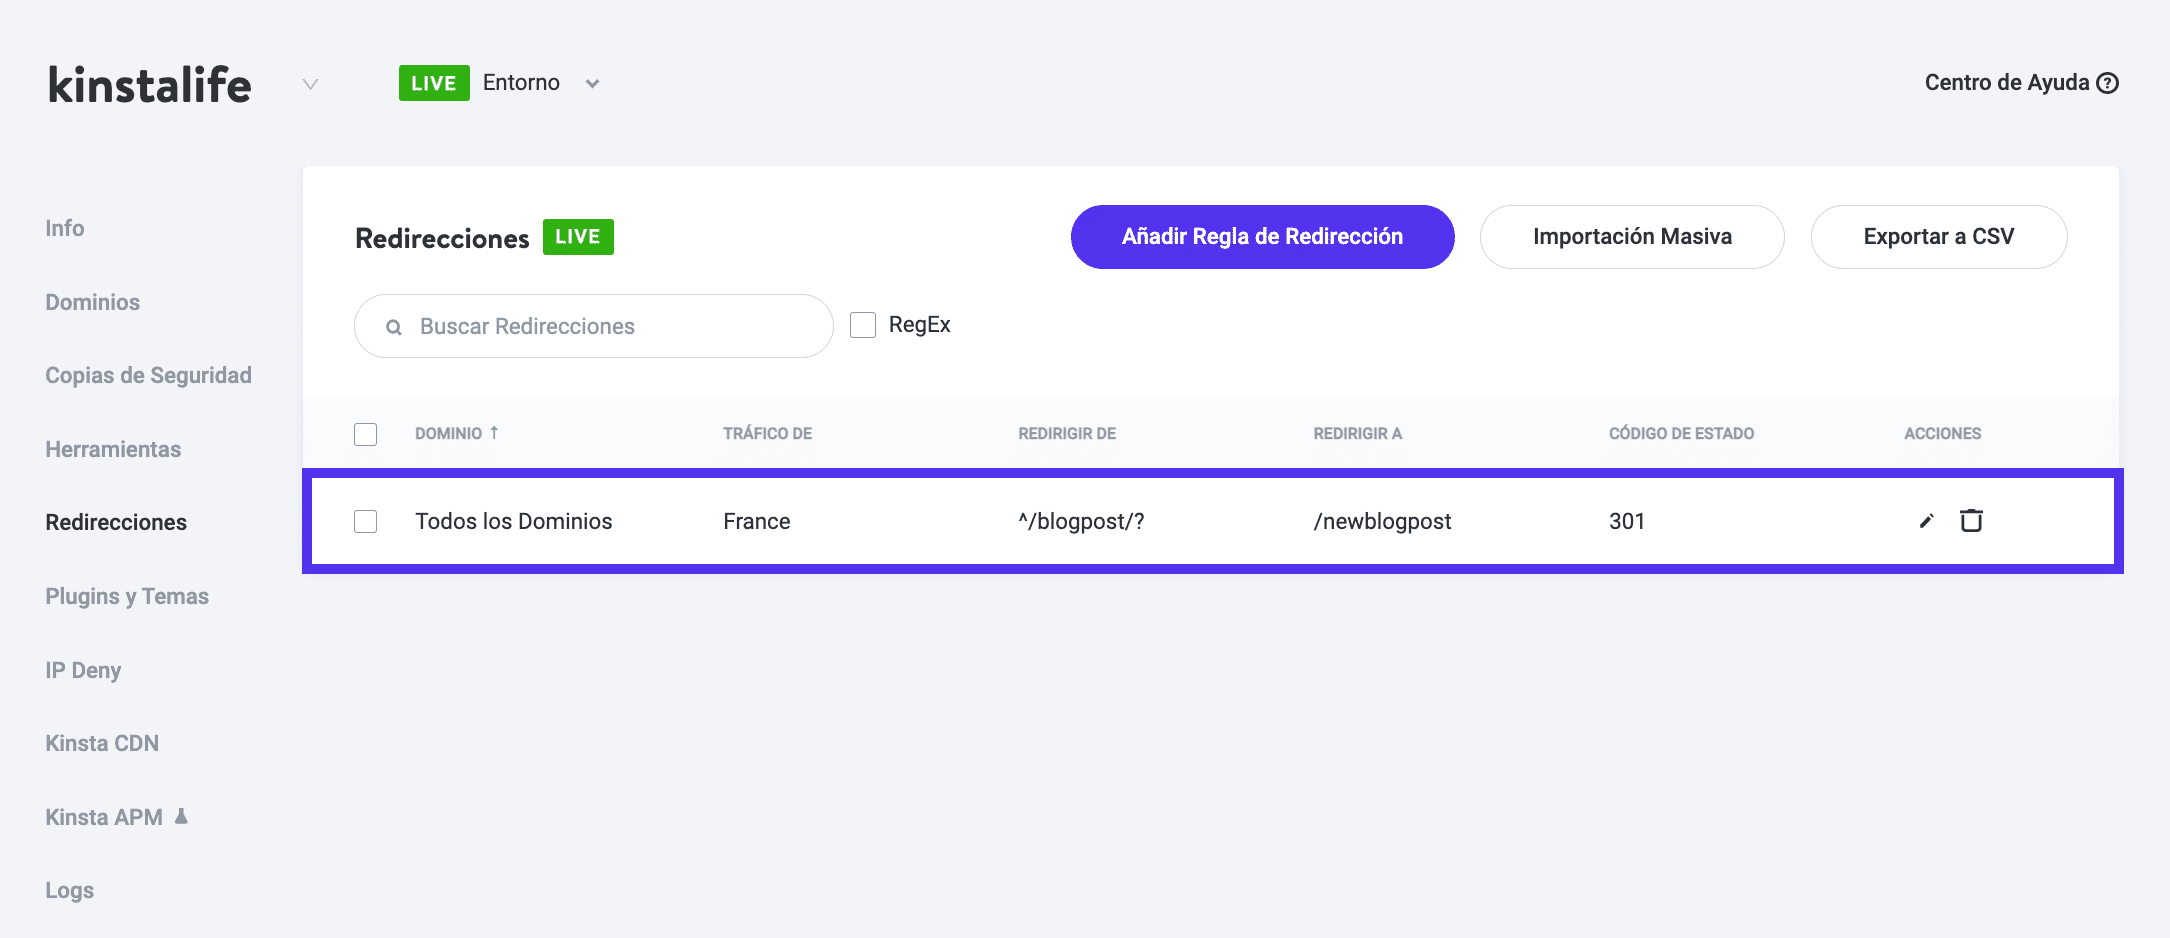The height and width of the screenshot is (938, 2170).
Task: Click Añadir Regla de Redirección
Action: point(1262,237)
